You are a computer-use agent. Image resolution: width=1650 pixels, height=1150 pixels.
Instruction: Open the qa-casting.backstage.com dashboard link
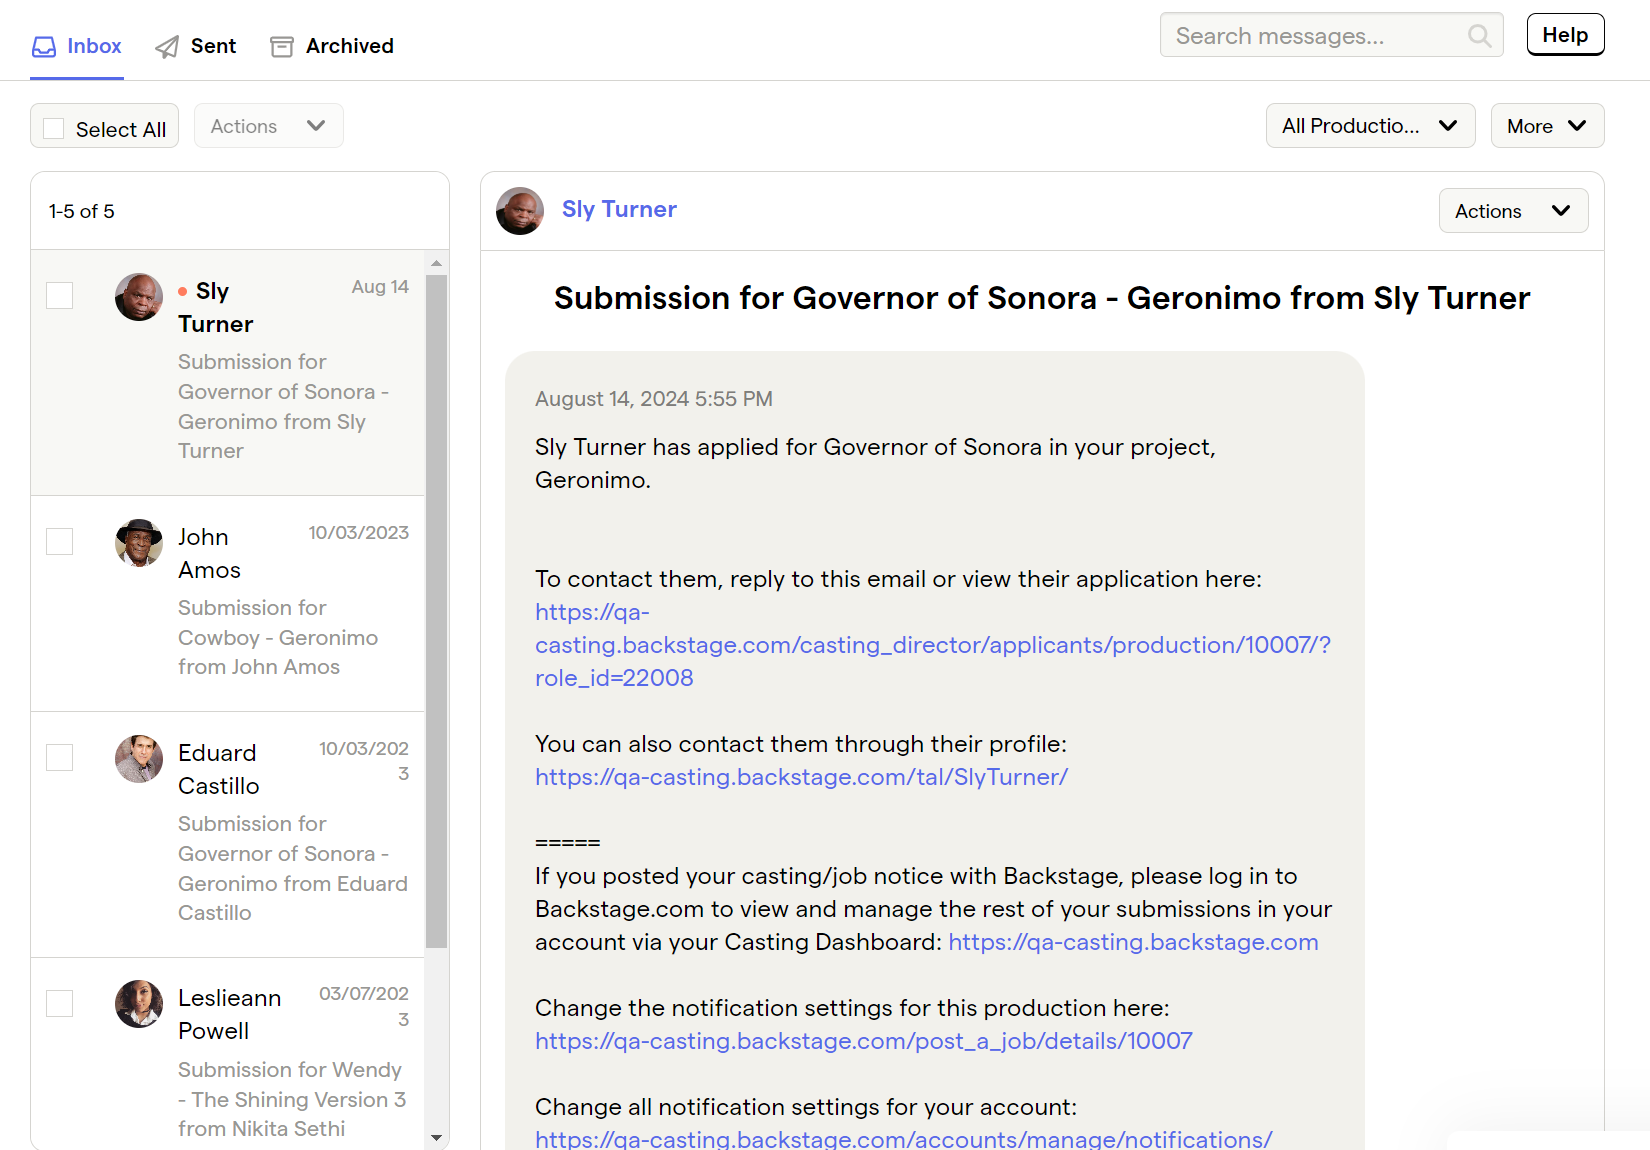[x=1133, y=942]
